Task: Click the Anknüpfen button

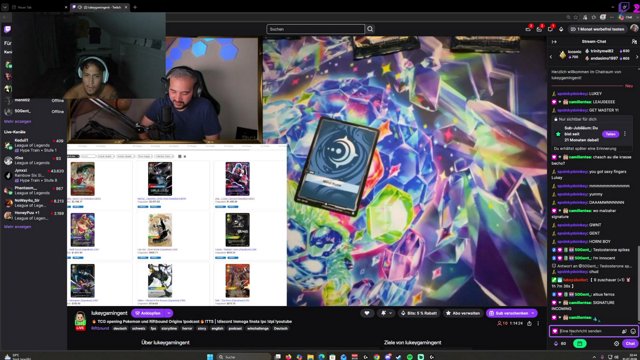Action: pyautogui.click(x=148, y=313)
